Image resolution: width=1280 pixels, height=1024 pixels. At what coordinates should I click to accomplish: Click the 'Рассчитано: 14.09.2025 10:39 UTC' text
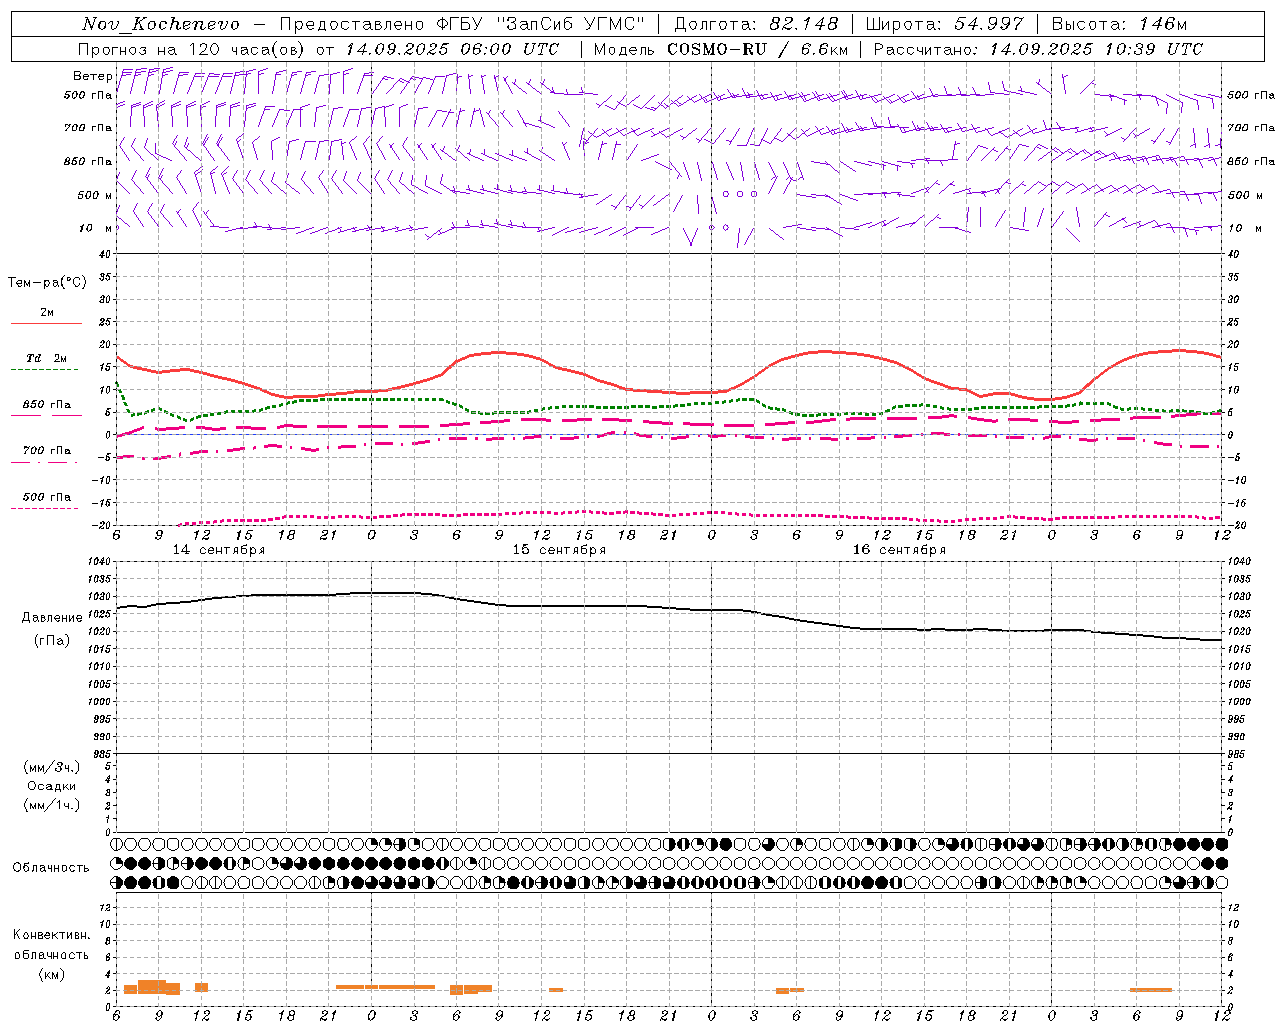pos(1038,49)
